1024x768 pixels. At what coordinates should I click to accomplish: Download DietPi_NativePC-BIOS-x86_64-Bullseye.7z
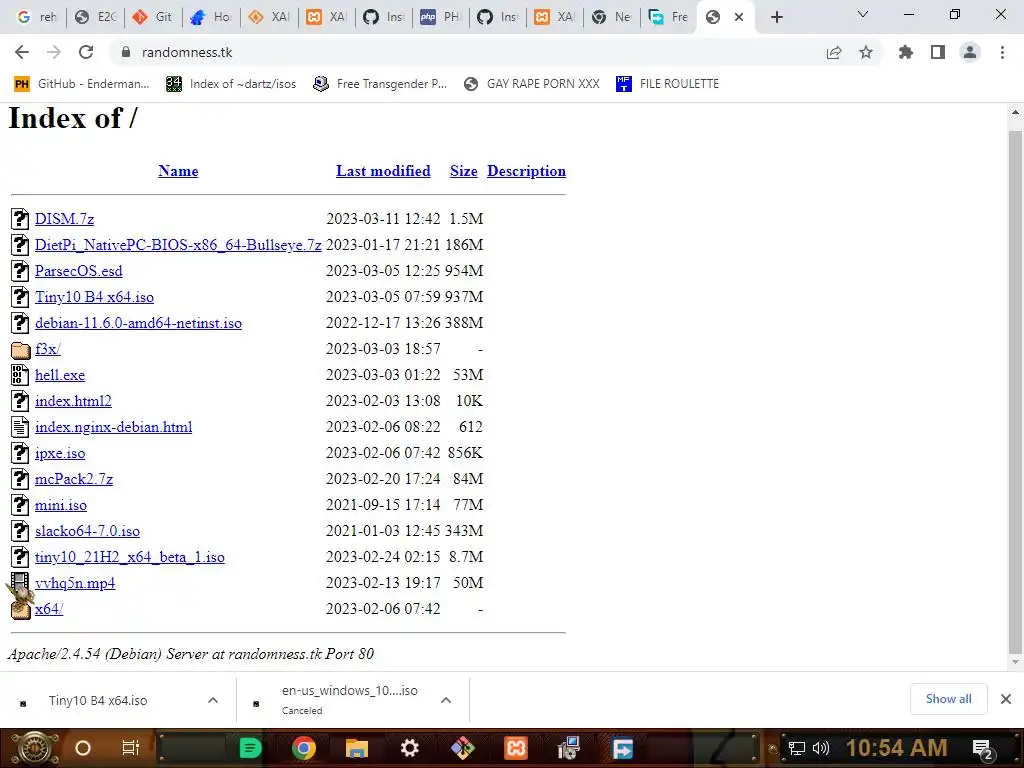tap(178, 245)
